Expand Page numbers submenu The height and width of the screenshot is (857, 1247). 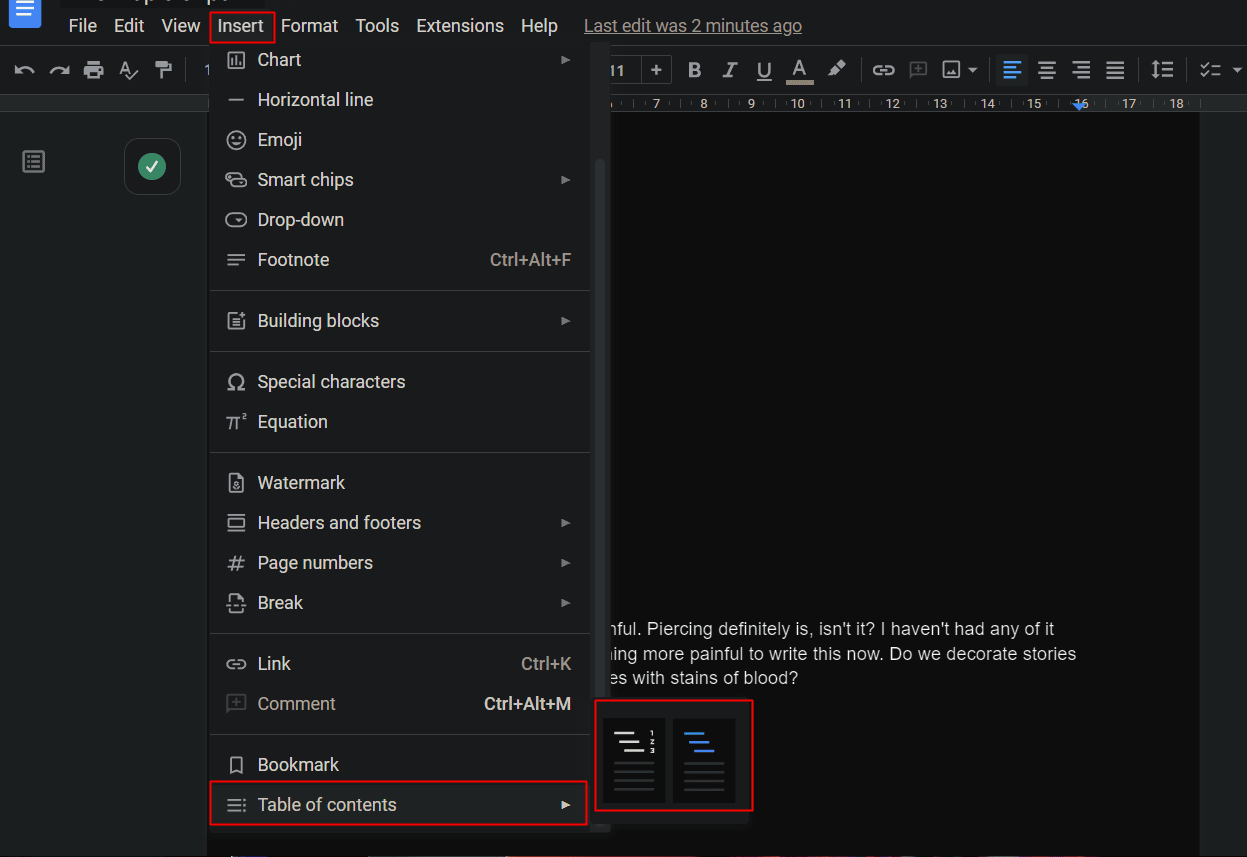[400, 563]
